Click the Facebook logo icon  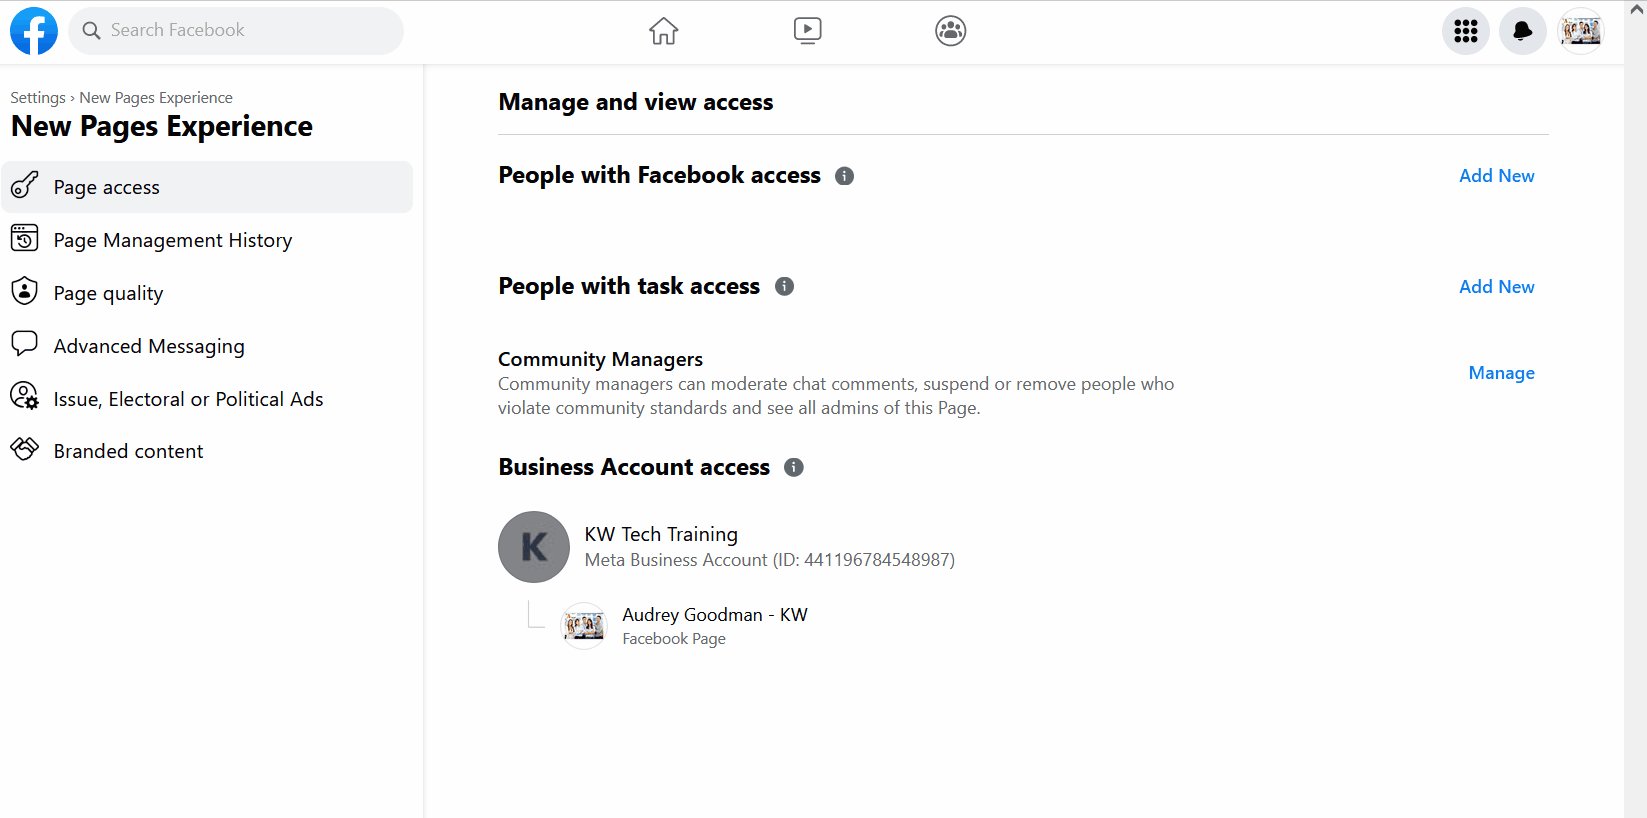point(34,31)
